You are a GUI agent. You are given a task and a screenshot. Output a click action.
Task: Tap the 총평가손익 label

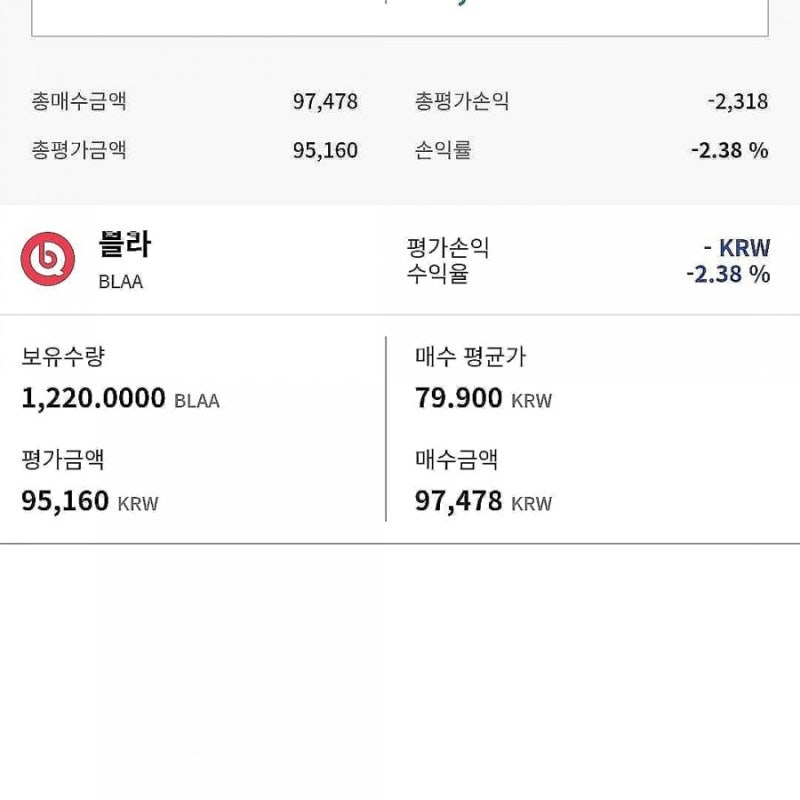pos(462,101)
